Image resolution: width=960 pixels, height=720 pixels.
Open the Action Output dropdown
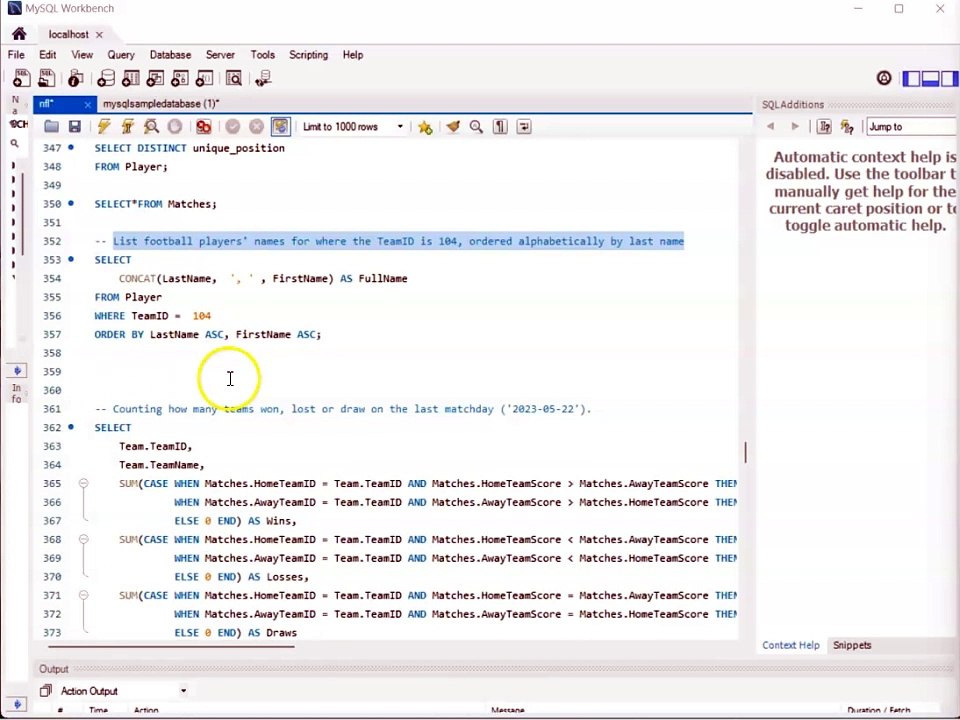(x=122, y=691)
